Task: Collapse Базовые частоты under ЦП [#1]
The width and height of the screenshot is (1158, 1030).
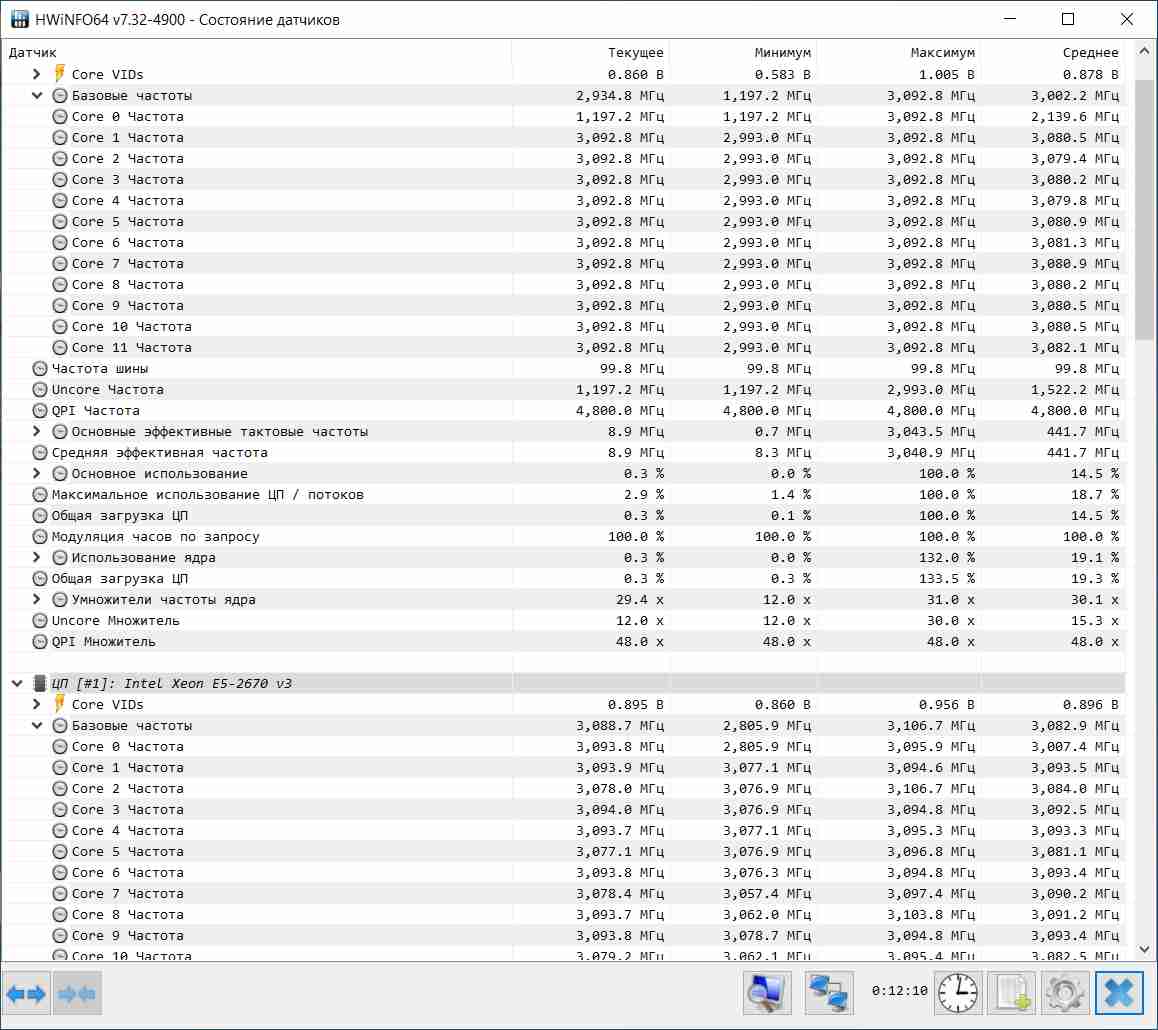Action: (37, 726)
